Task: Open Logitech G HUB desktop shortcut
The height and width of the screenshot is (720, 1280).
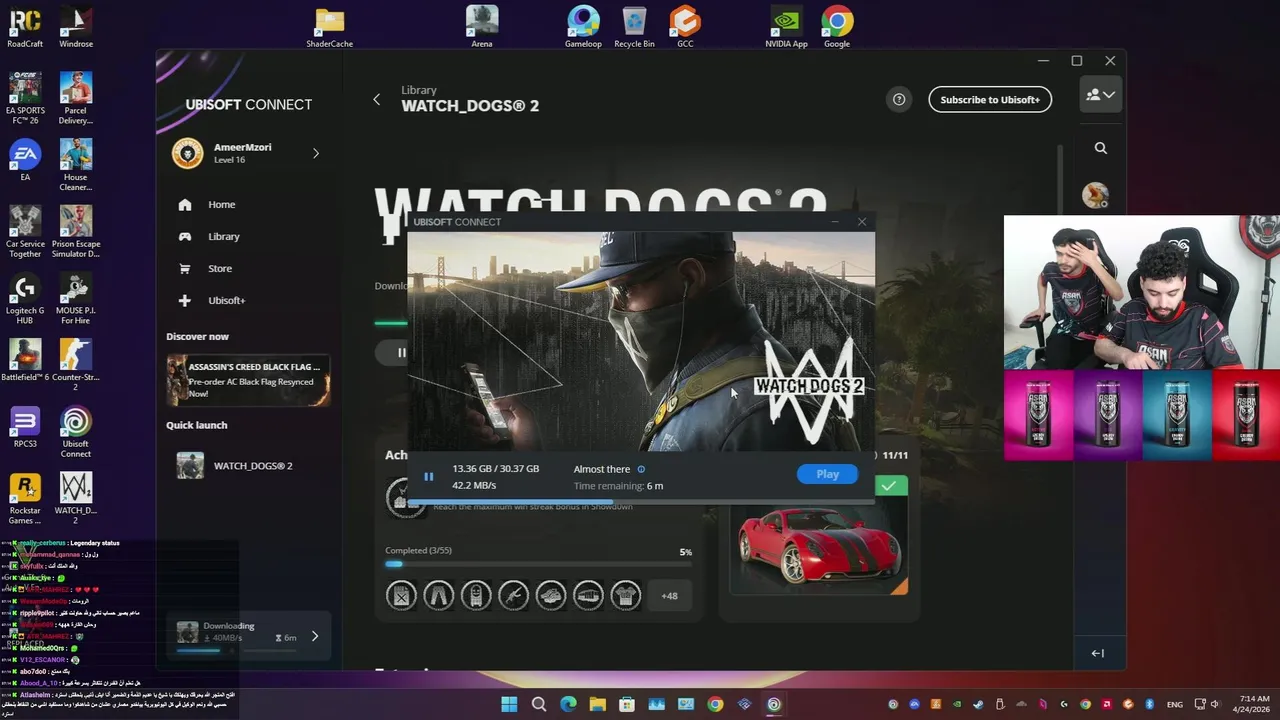Action: point(25,298)
